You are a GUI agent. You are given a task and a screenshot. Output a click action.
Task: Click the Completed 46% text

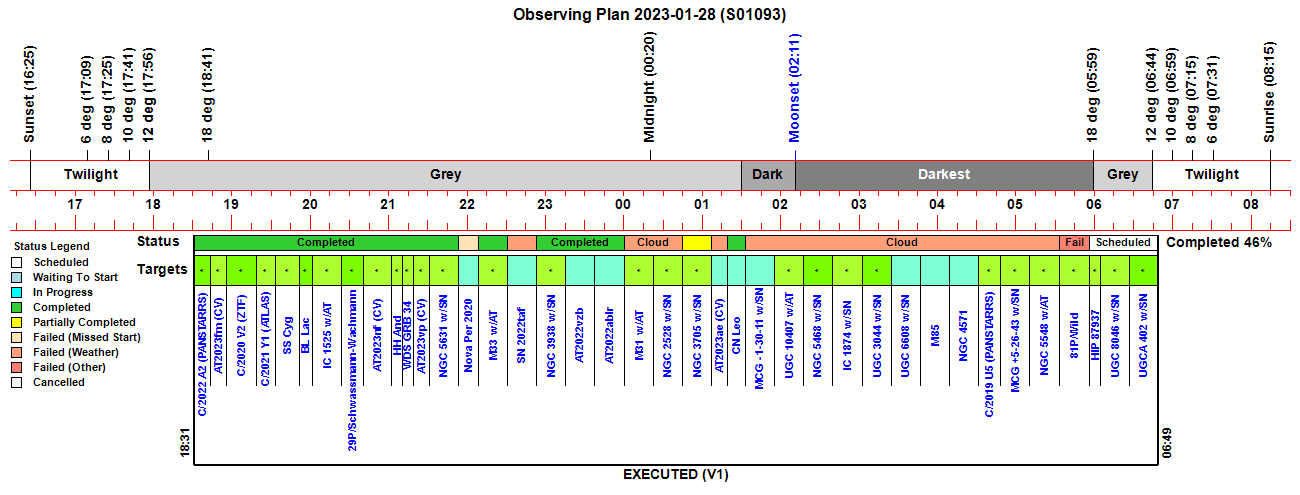pyautogui.click(x=1219, y=242)
